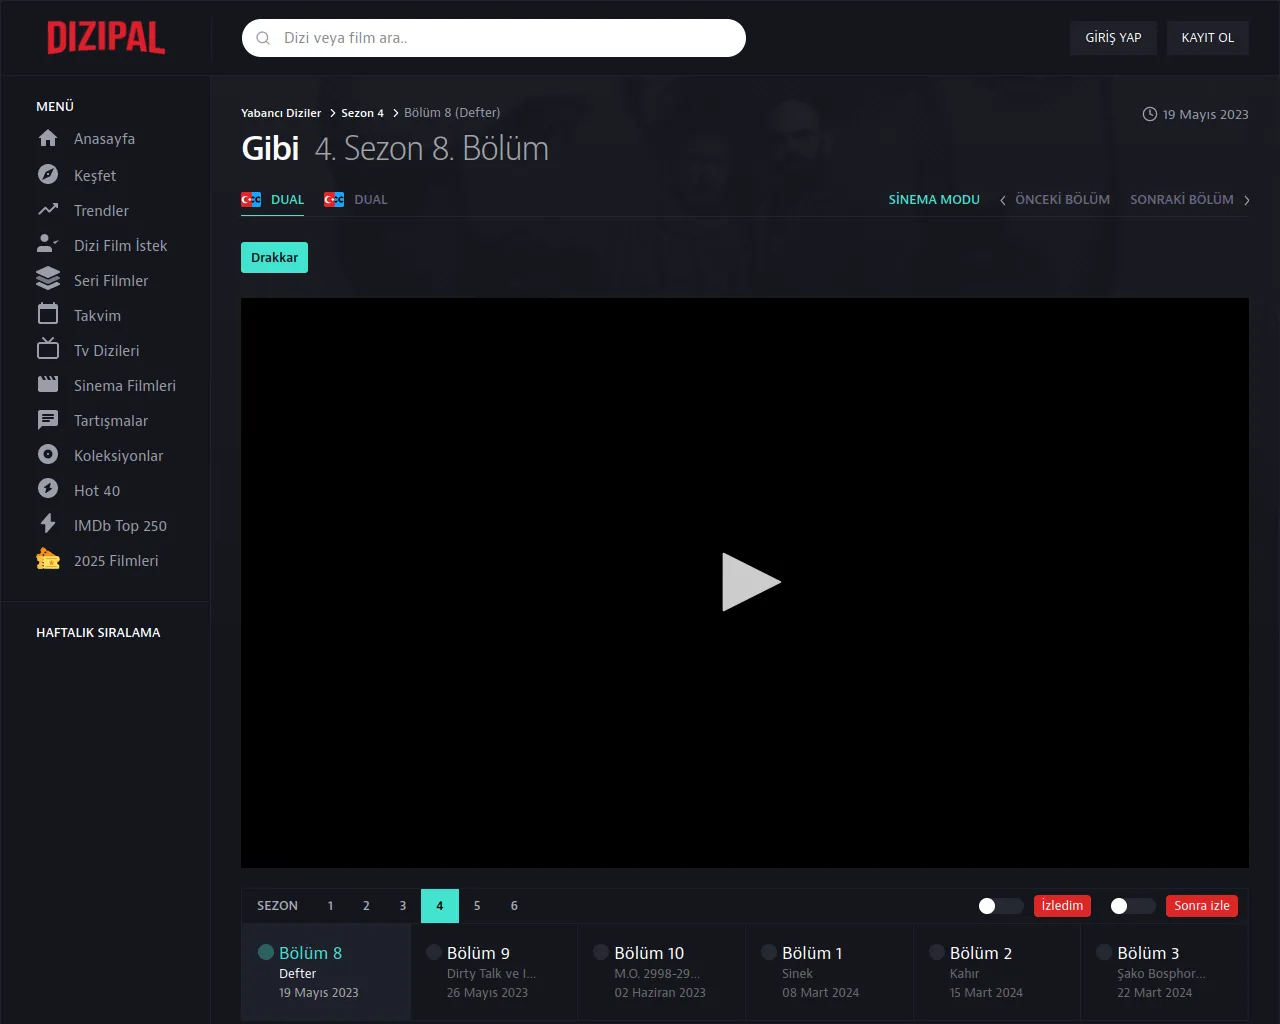Click the Anasayfa home icon
The image size is (1280, 1024).
pos(48,139)
